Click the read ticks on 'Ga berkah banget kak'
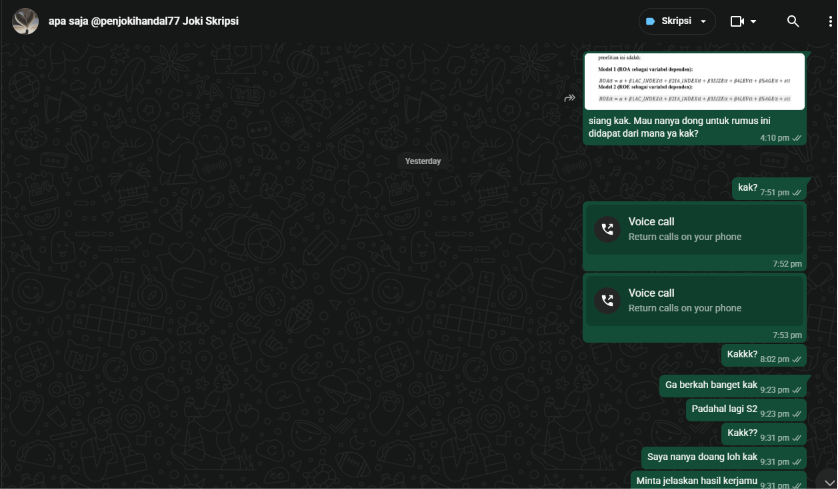Viewport: 838px width, 489px height. pyautogui.click(x=797, y=390)
